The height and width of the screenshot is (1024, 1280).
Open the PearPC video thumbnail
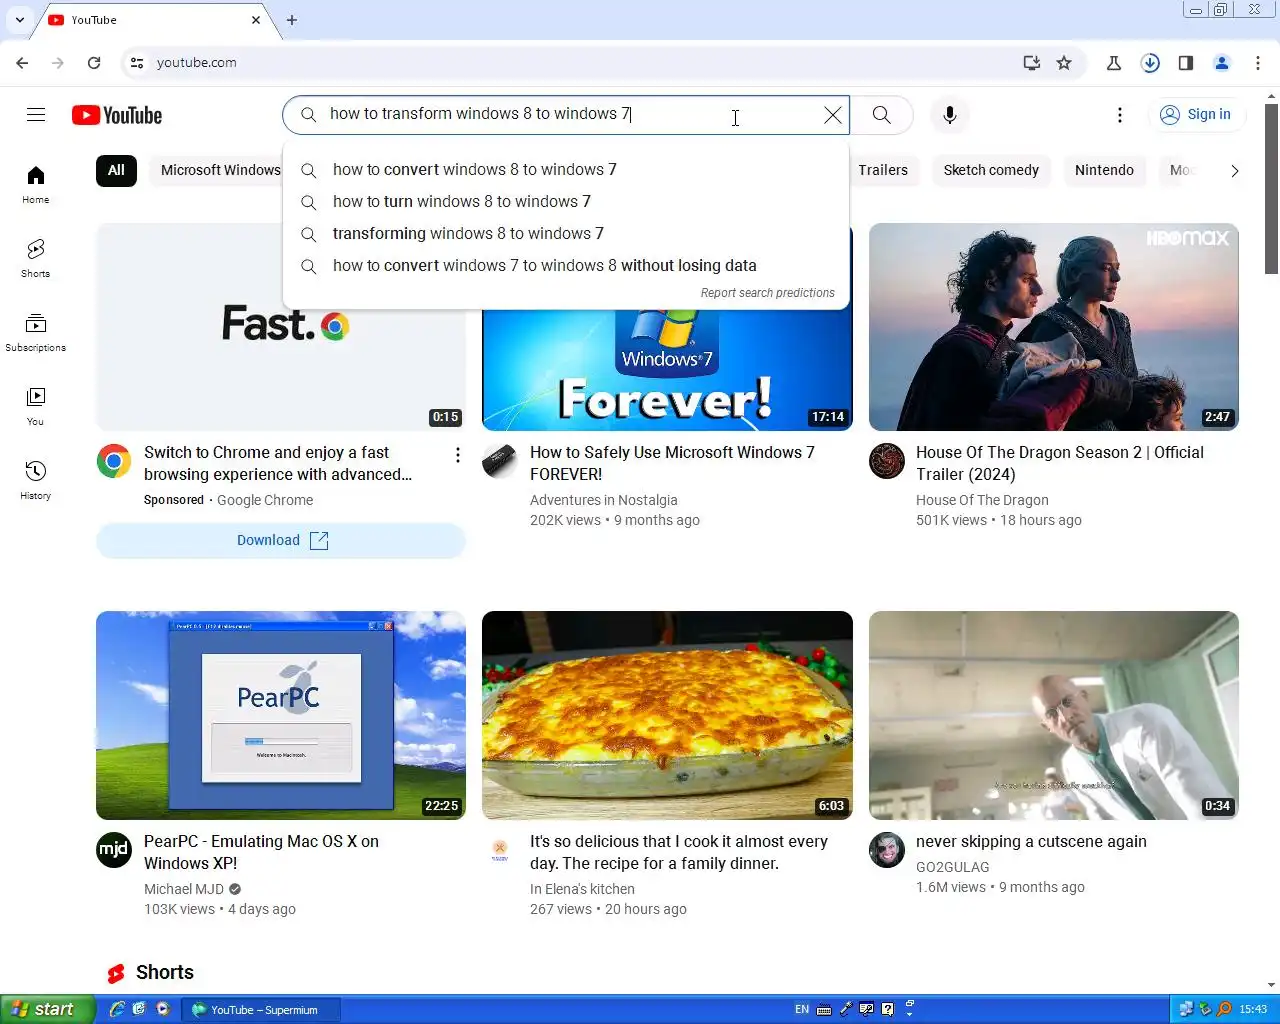tap(281, 715)
